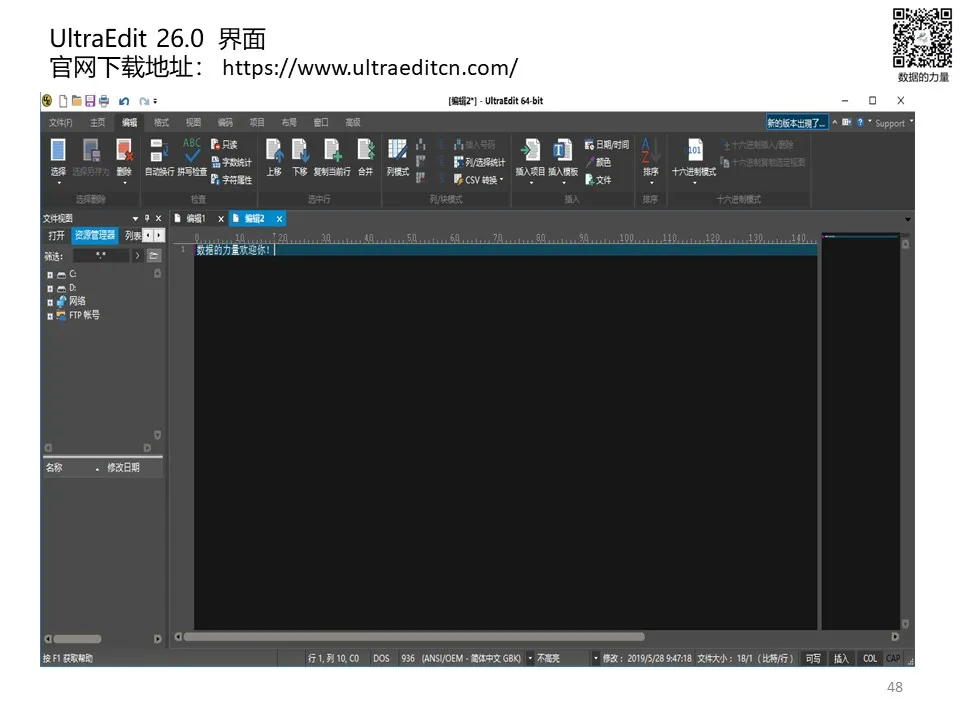This screenshot has height=720, width=960.
Task: Click the 新的版本出现了 update notice
Action: pyautogui.click(x=797, y=122)
